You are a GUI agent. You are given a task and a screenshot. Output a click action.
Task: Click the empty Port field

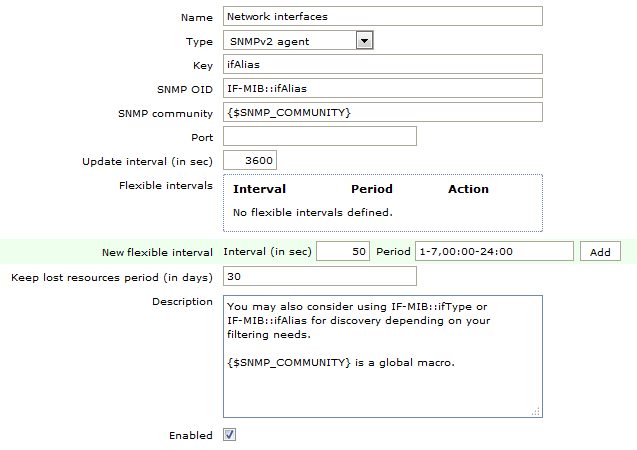tap(320, 136)
